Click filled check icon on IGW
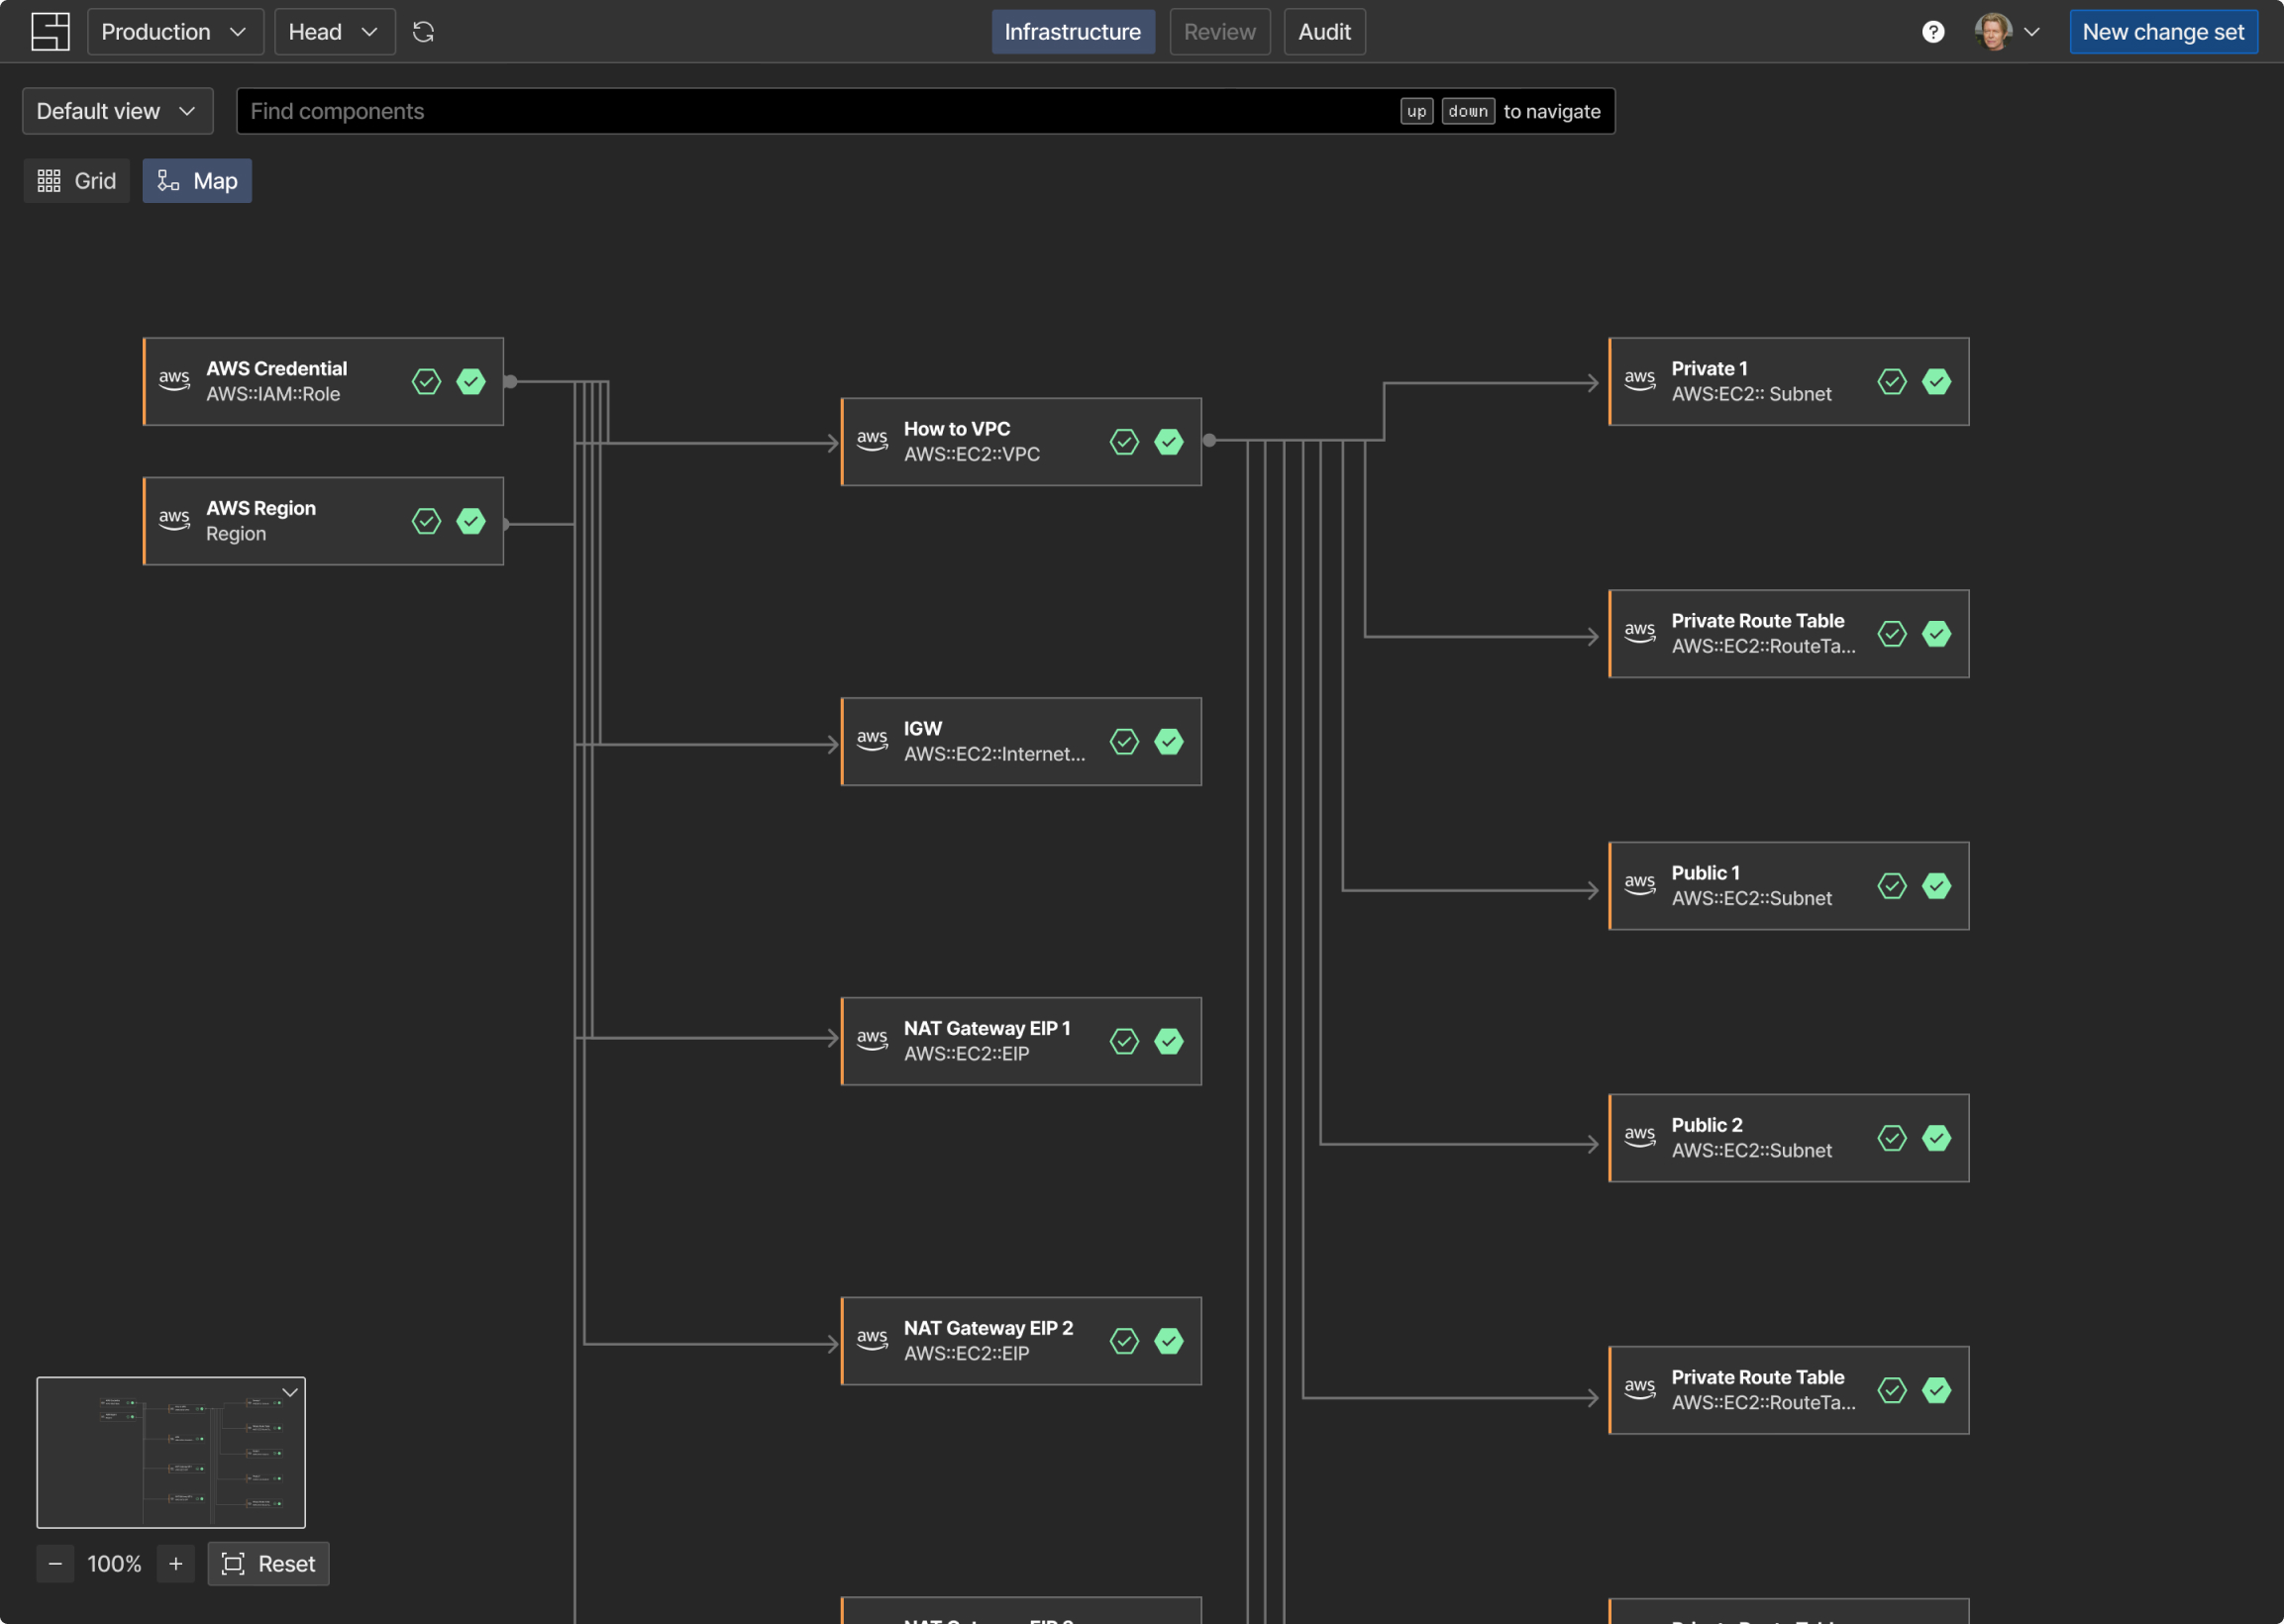This screenshot has width=2284, height=1624. pyautogui.click(x=1169, y=741)
